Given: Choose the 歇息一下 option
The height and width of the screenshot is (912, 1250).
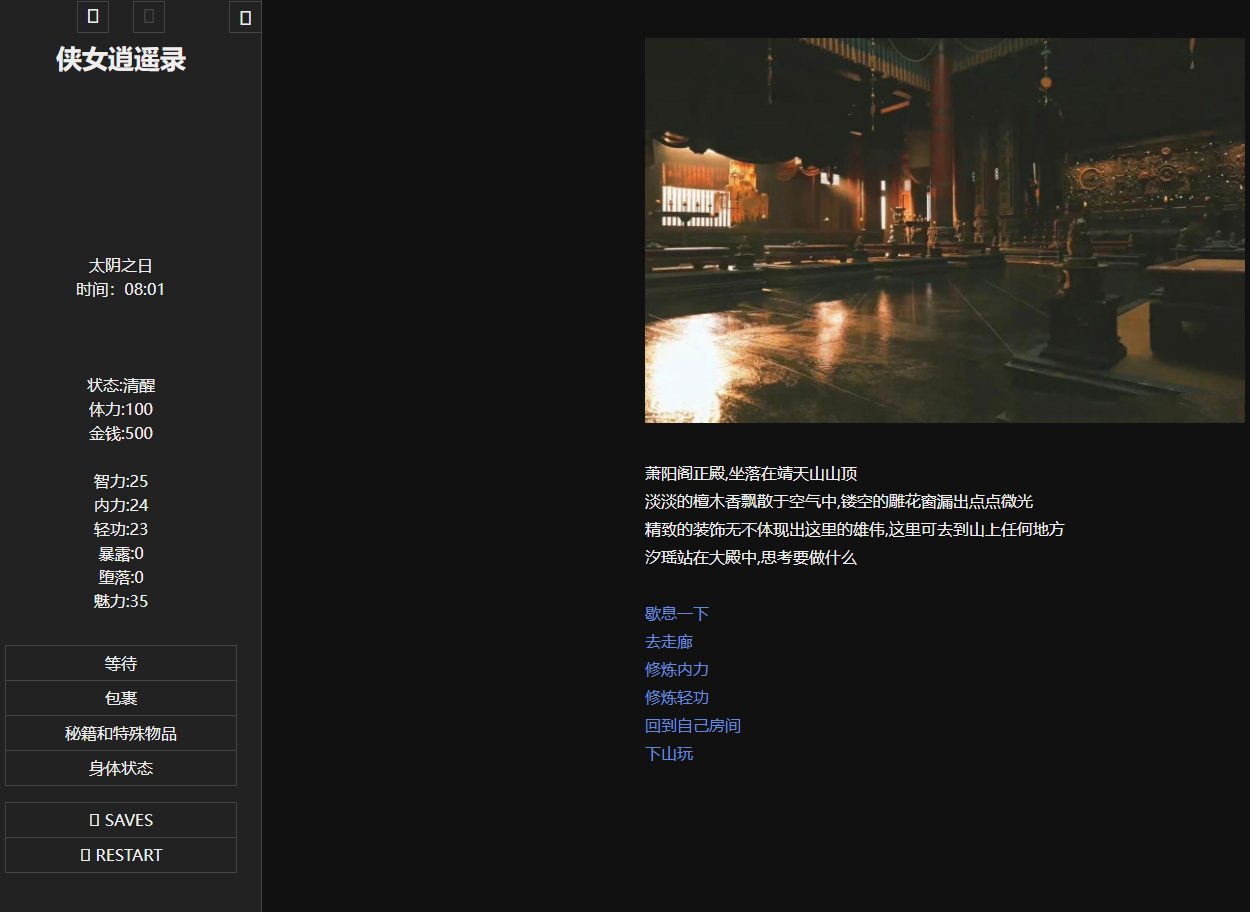Looking at the screenshot, I should point(677,613).
